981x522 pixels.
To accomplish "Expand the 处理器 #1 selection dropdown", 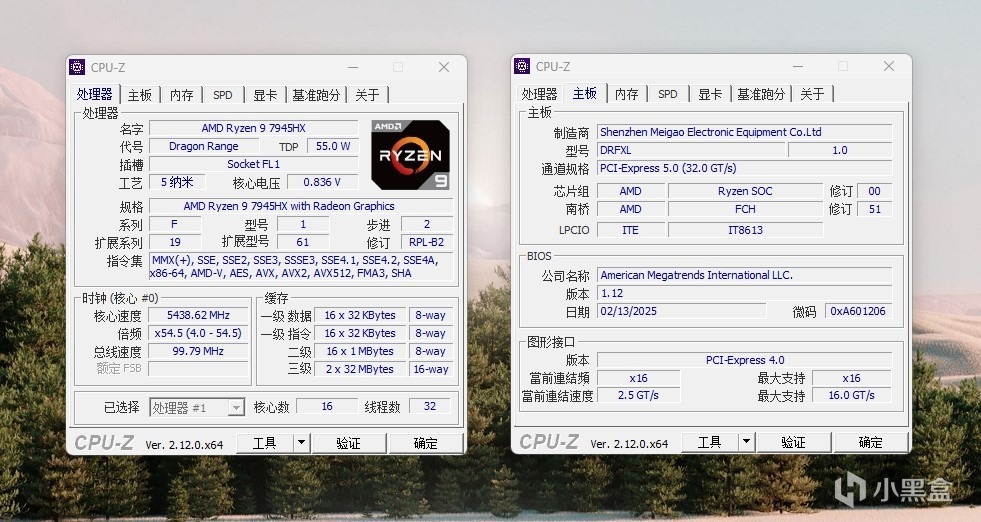I will pyautogui.click(x=236, y=408).
